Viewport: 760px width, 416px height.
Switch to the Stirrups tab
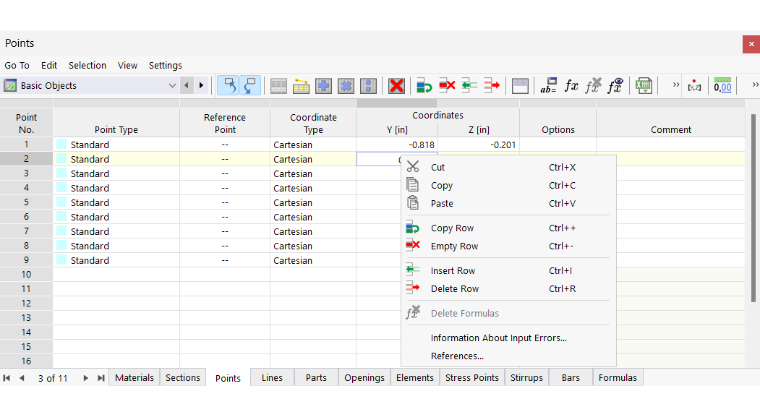(x=526, y=378)
